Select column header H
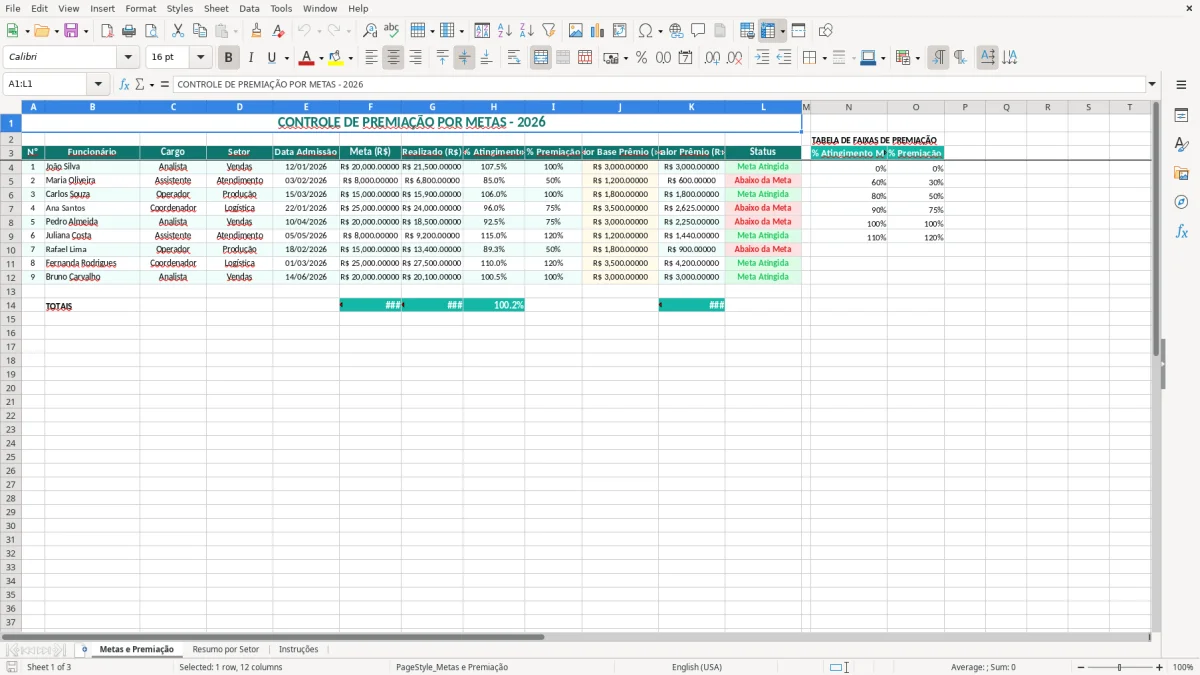The height and width of the screenshot is (675, 1200). 493,107
